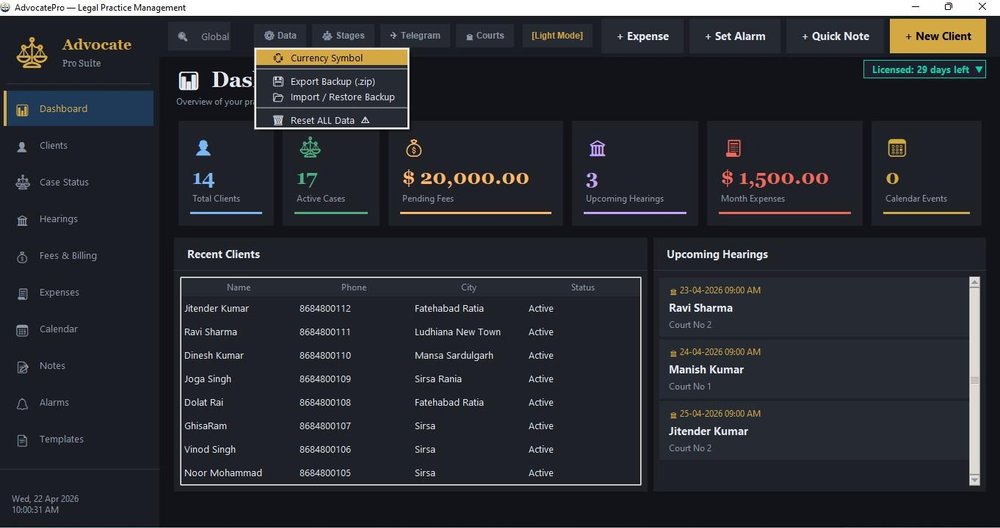The image size is (1000, 528).
Task: Click the Advocate scales logo
Action: pyautogui.click(x=32, y=52)
